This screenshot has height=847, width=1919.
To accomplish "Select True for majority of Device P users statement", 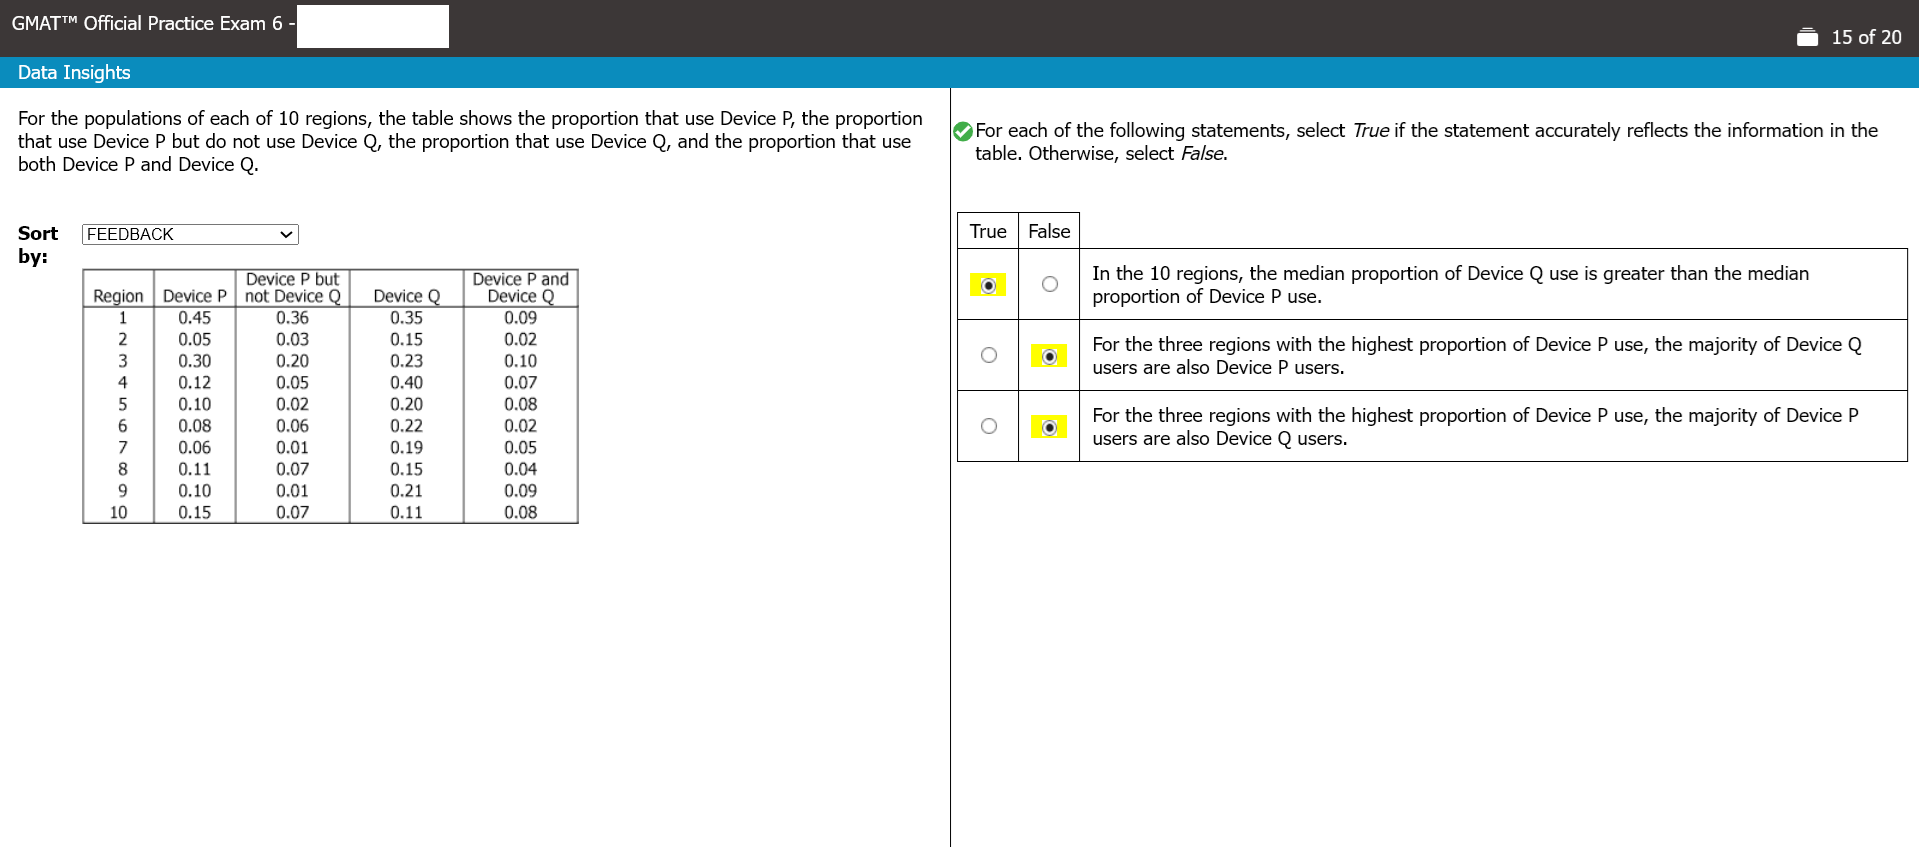I will tap(988, 427).
